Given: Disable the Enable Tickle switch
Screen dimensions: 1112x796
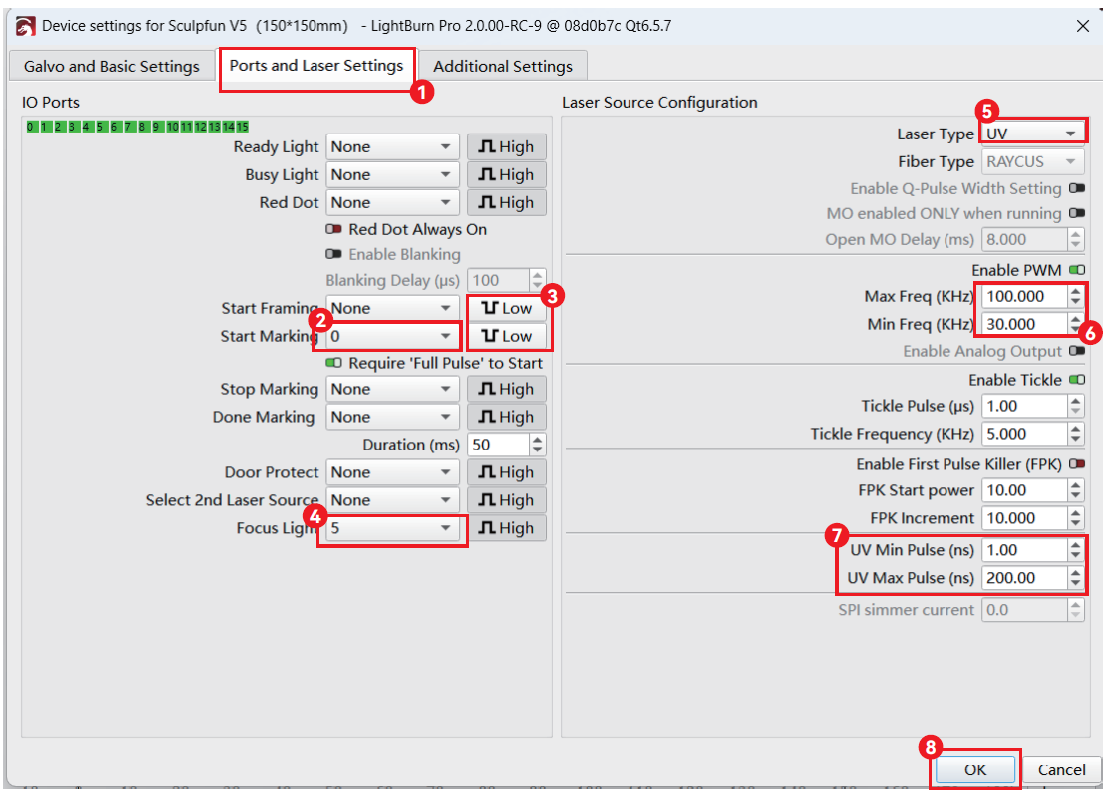Looking at the screenshot, I should 1076,381.
